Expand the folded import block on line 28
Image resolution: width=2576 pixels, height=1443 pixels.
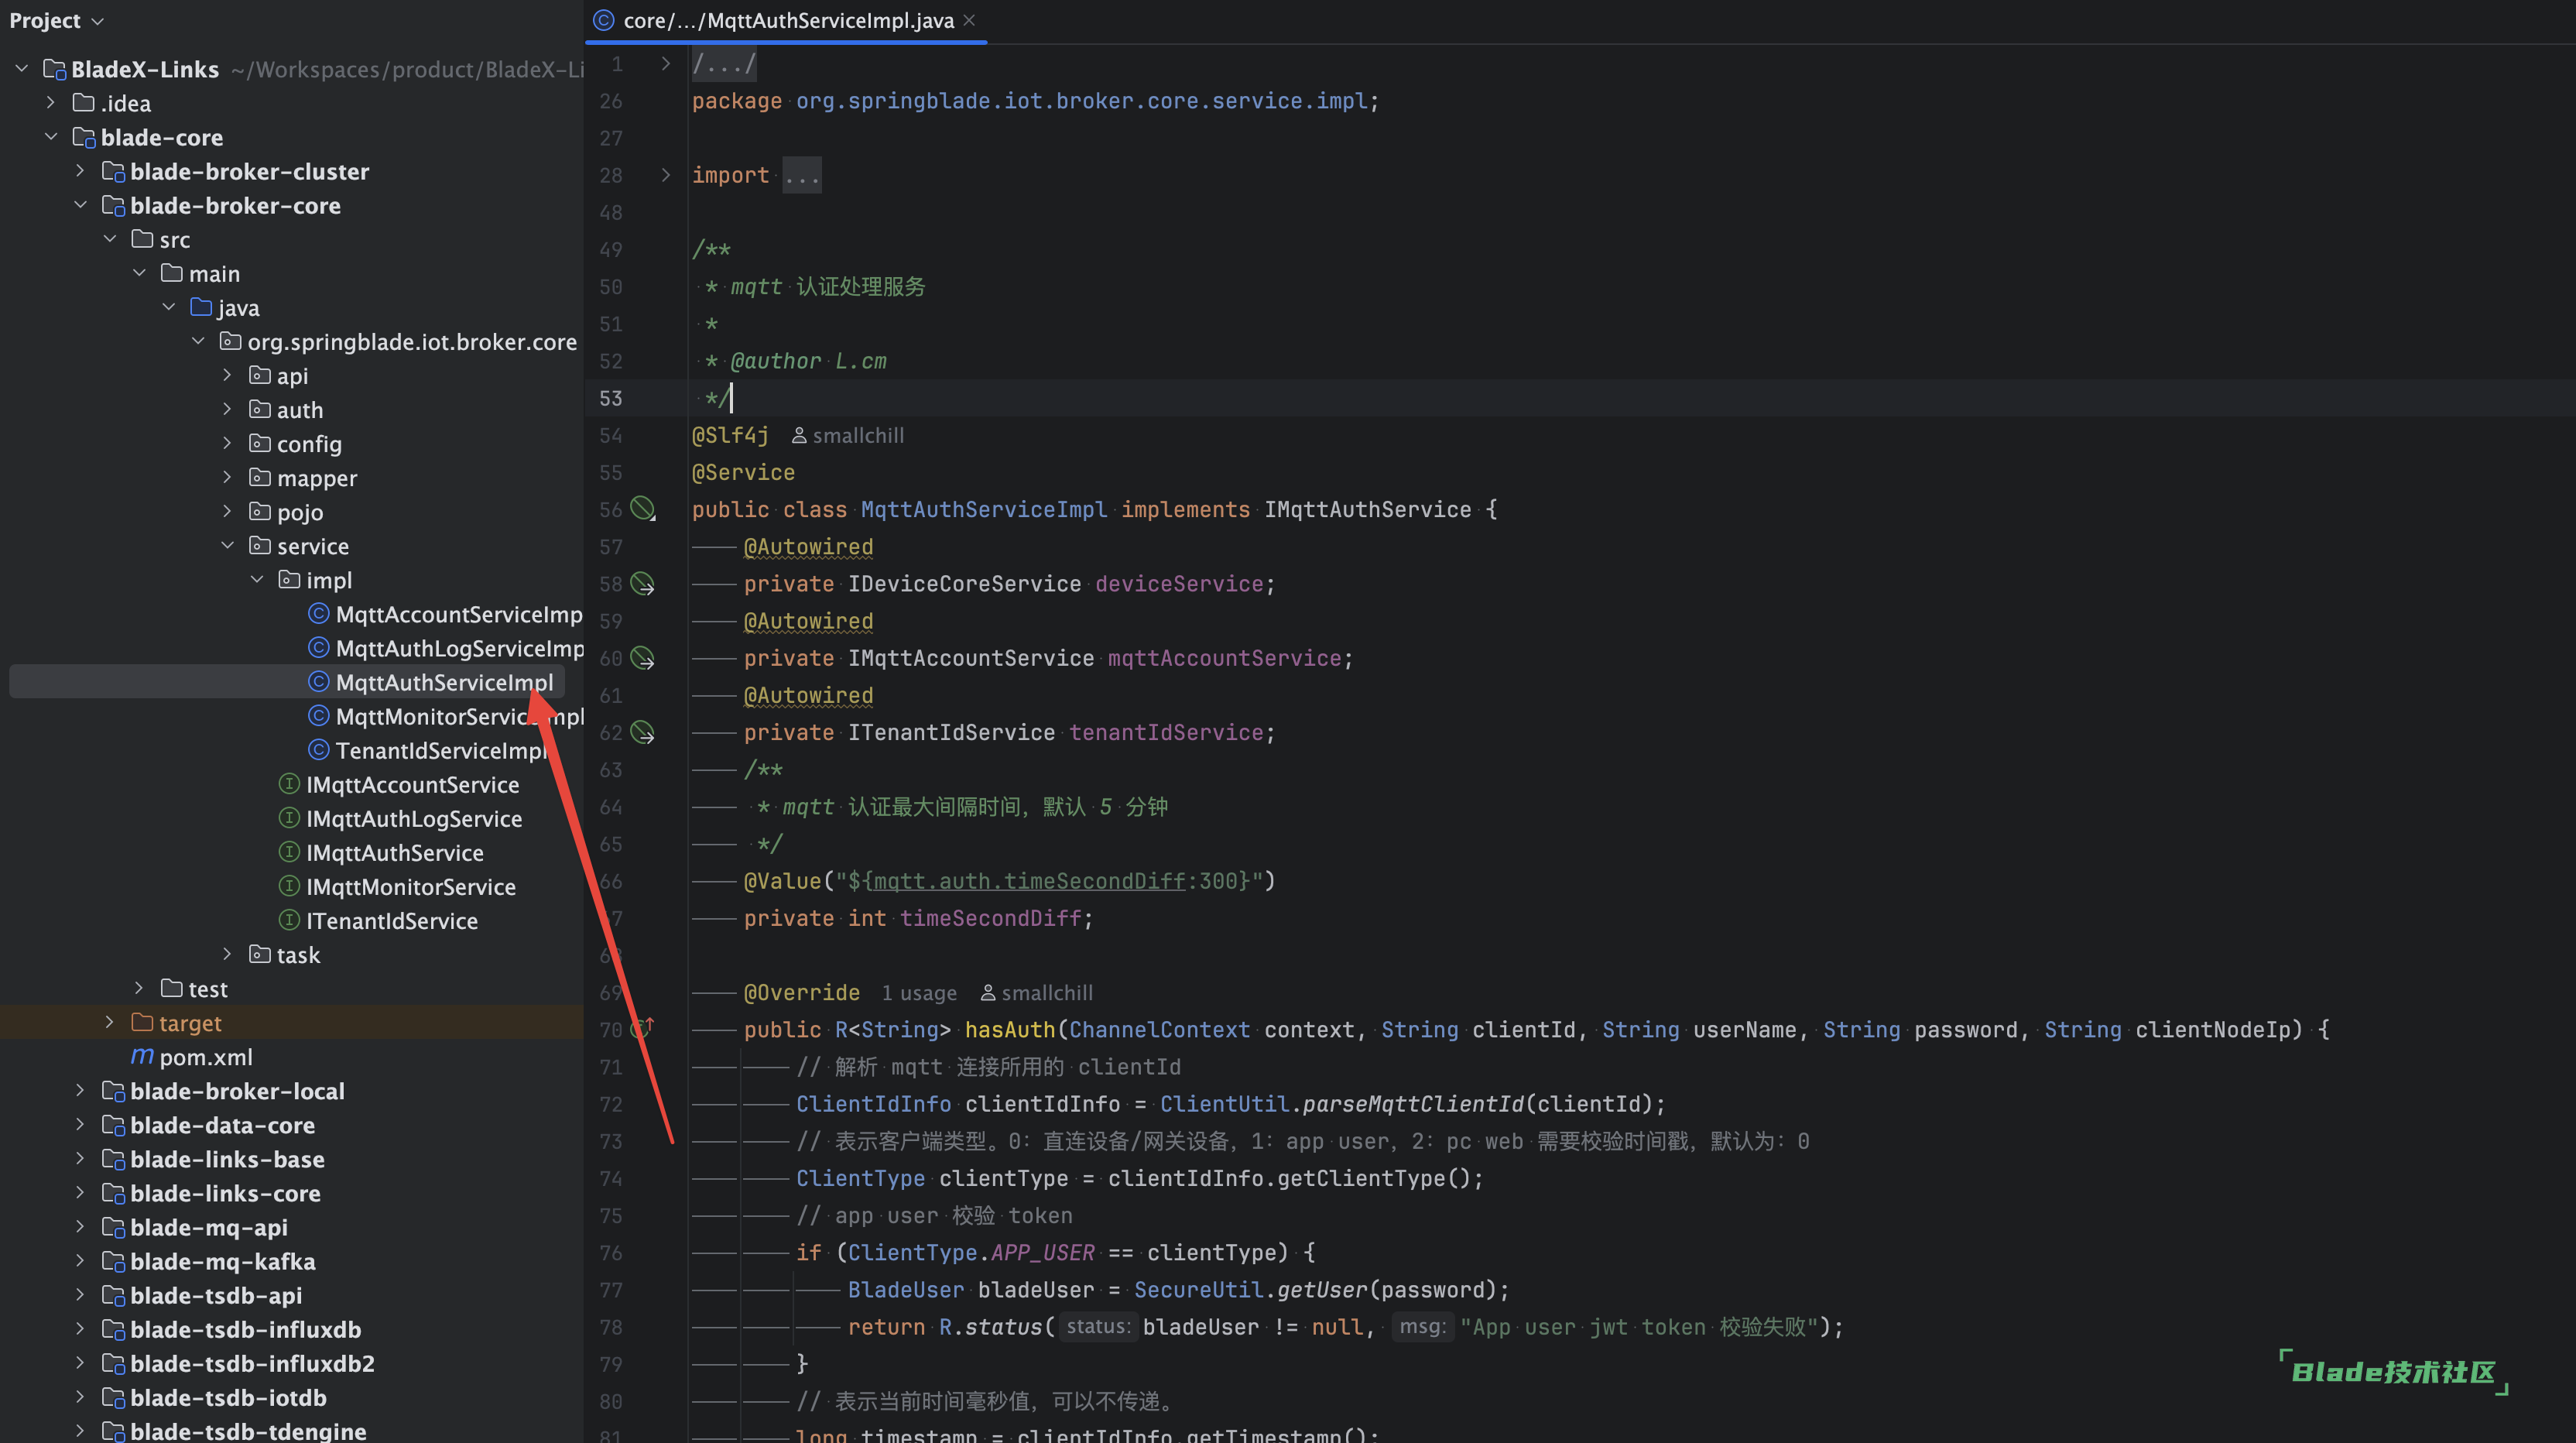666,175
